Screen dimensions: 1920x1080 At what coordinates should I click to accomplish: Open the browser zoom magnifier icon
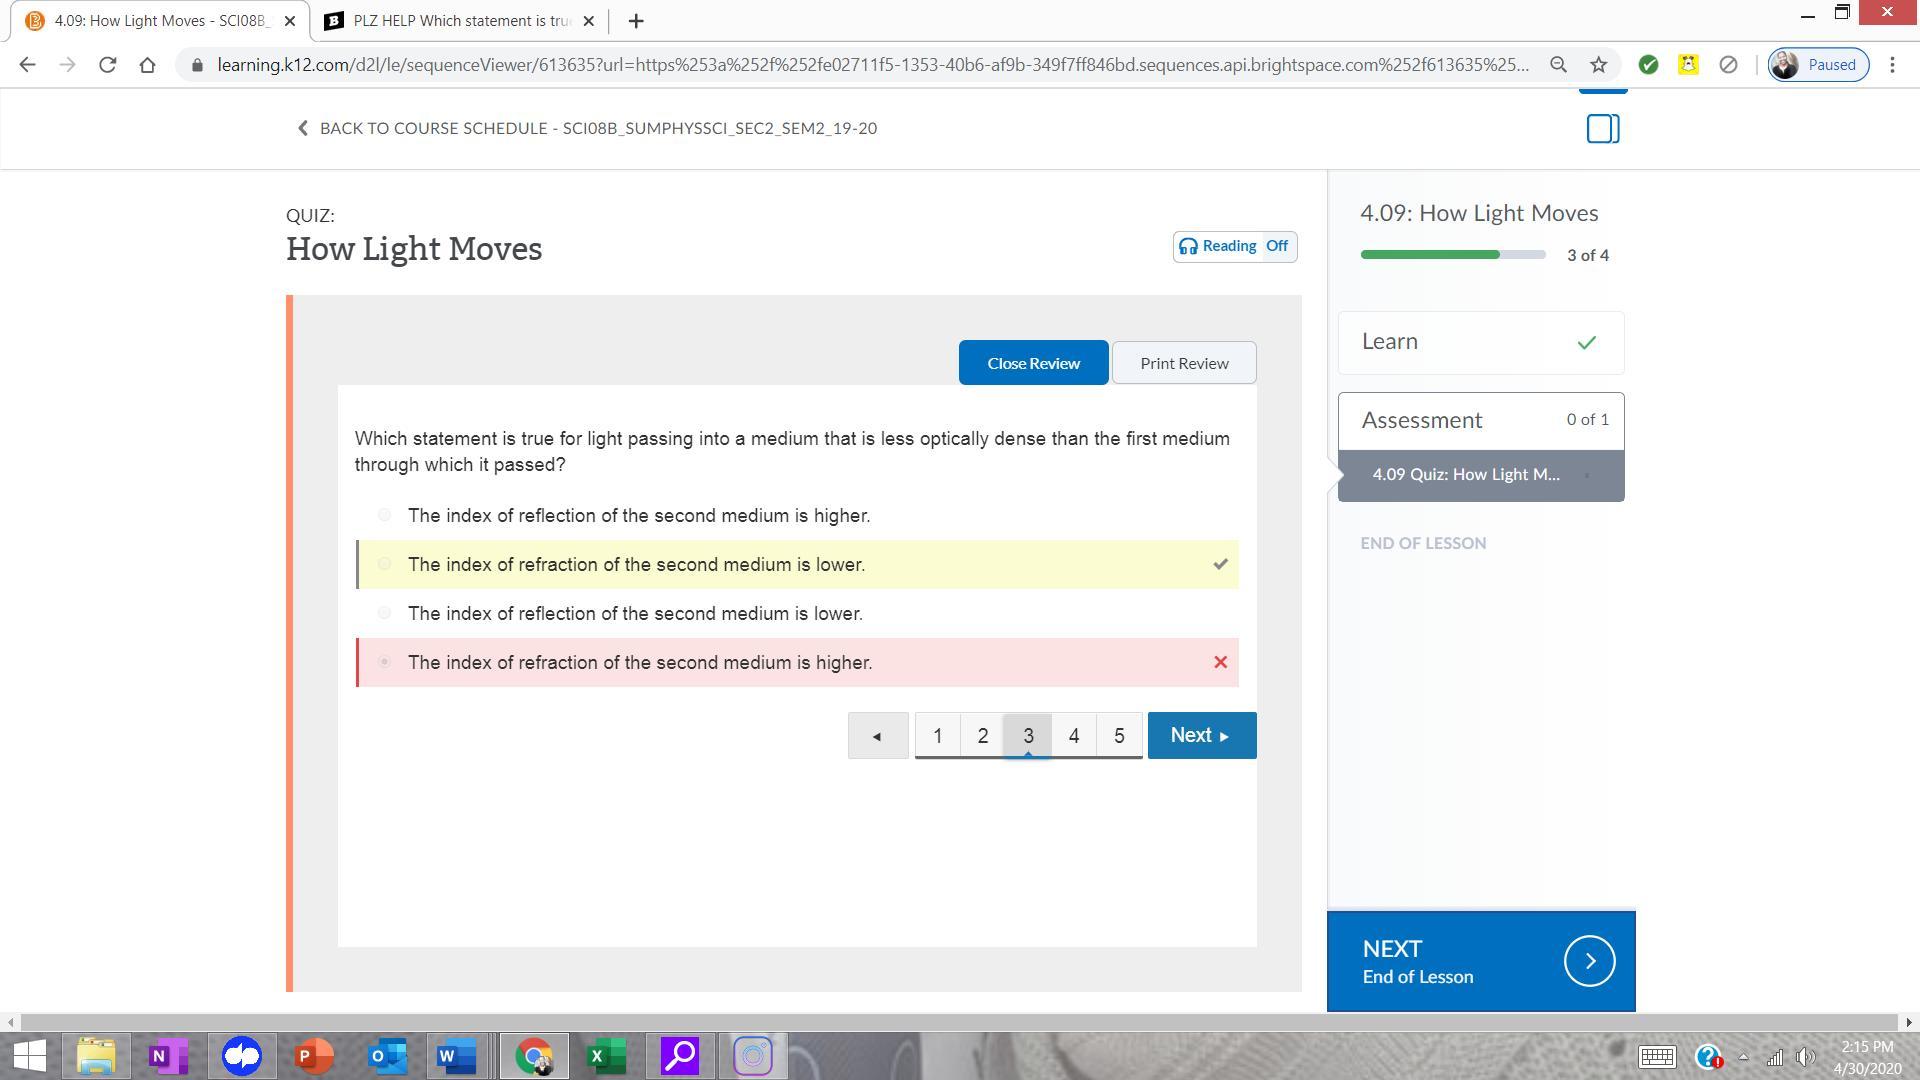pyautogui.click(x=1558, y=65)
